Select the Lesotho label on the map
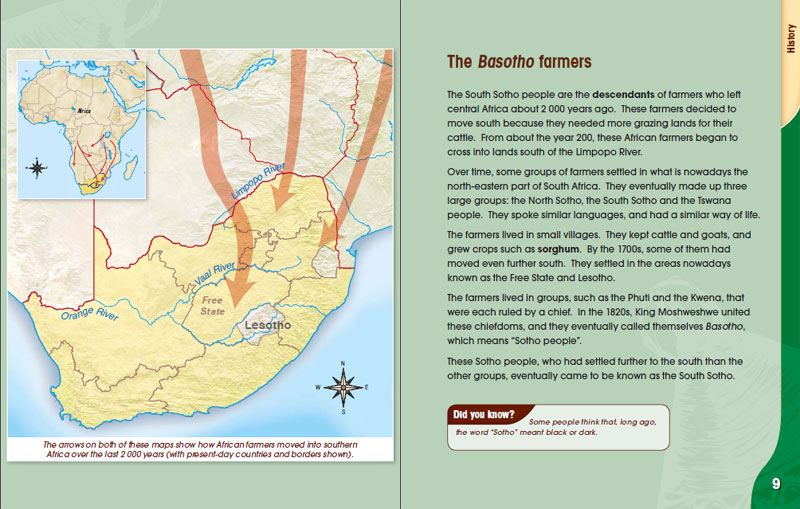The width and height of the screenshot is (800, 509). (x=267, y=327)
